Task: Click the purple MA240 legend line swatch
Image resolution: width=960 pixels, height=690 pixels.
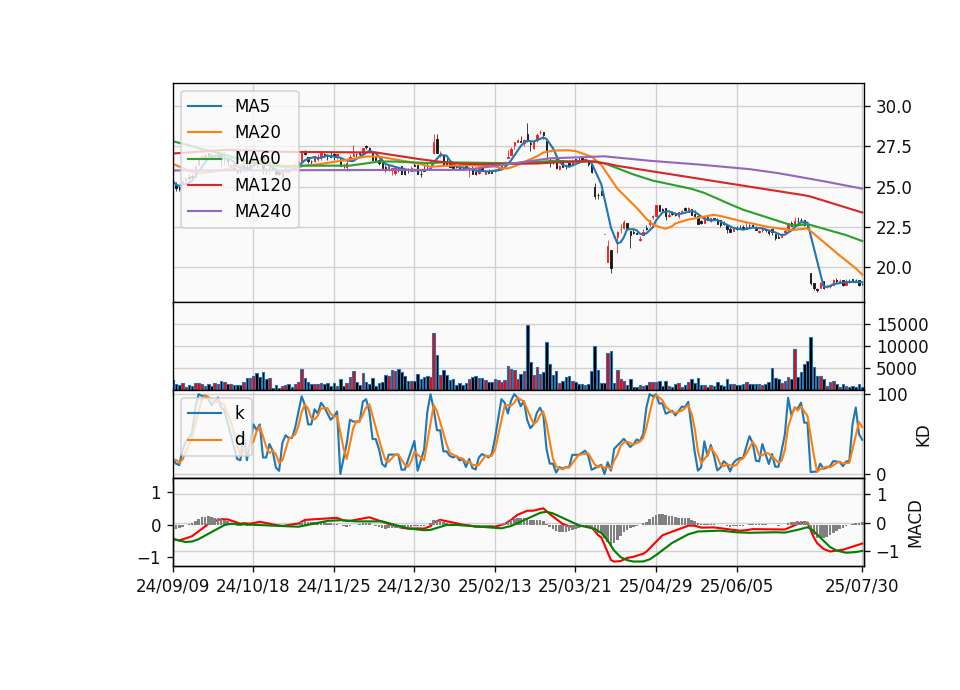Action: pyautogui.click(x=204, y=211)
